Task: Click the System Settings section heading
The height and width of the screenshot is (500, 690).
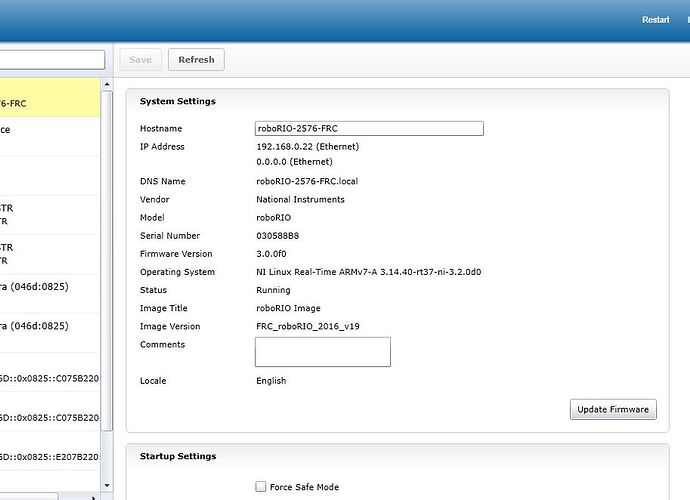Action: (x=178, y=101)
